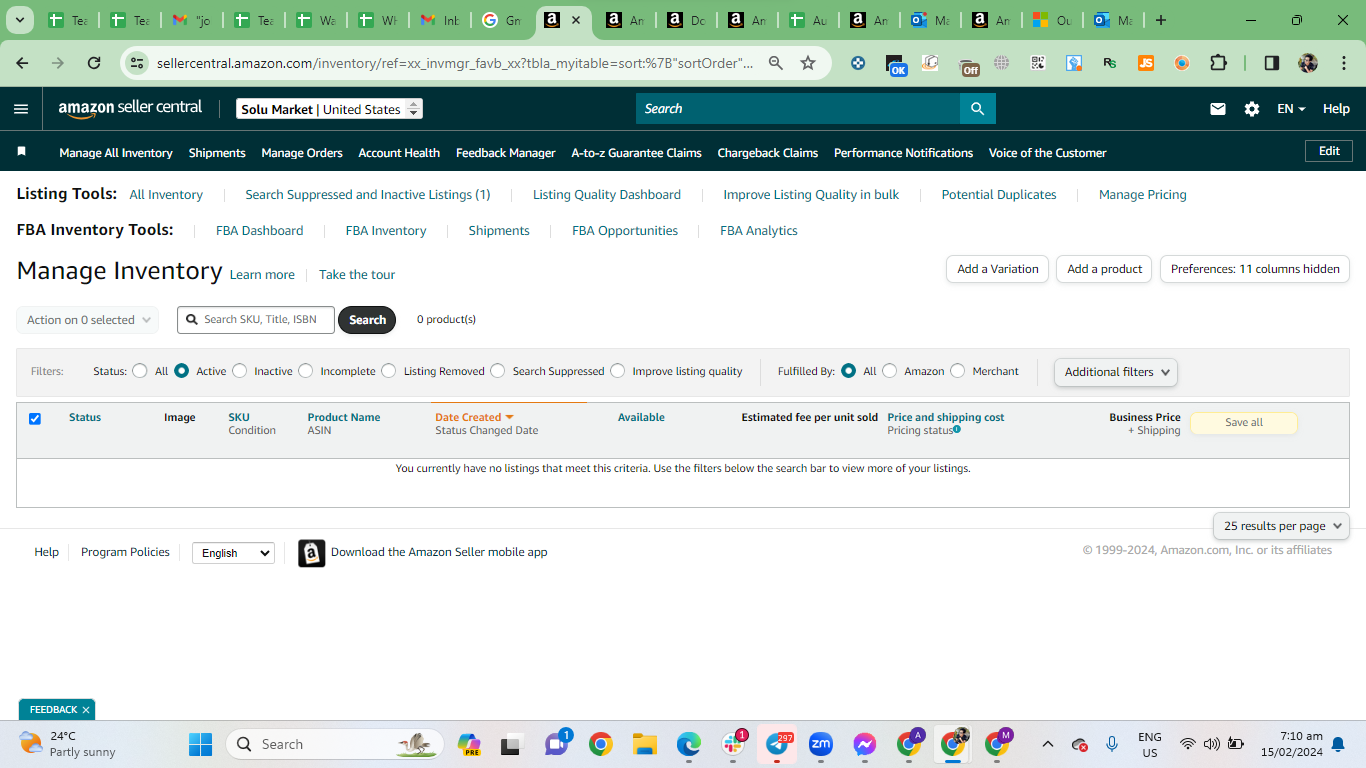Image resolution: width=1366 pixels, height=768 pixels.
Task: Open the browser tab search chevron
Action: [21, 20]
